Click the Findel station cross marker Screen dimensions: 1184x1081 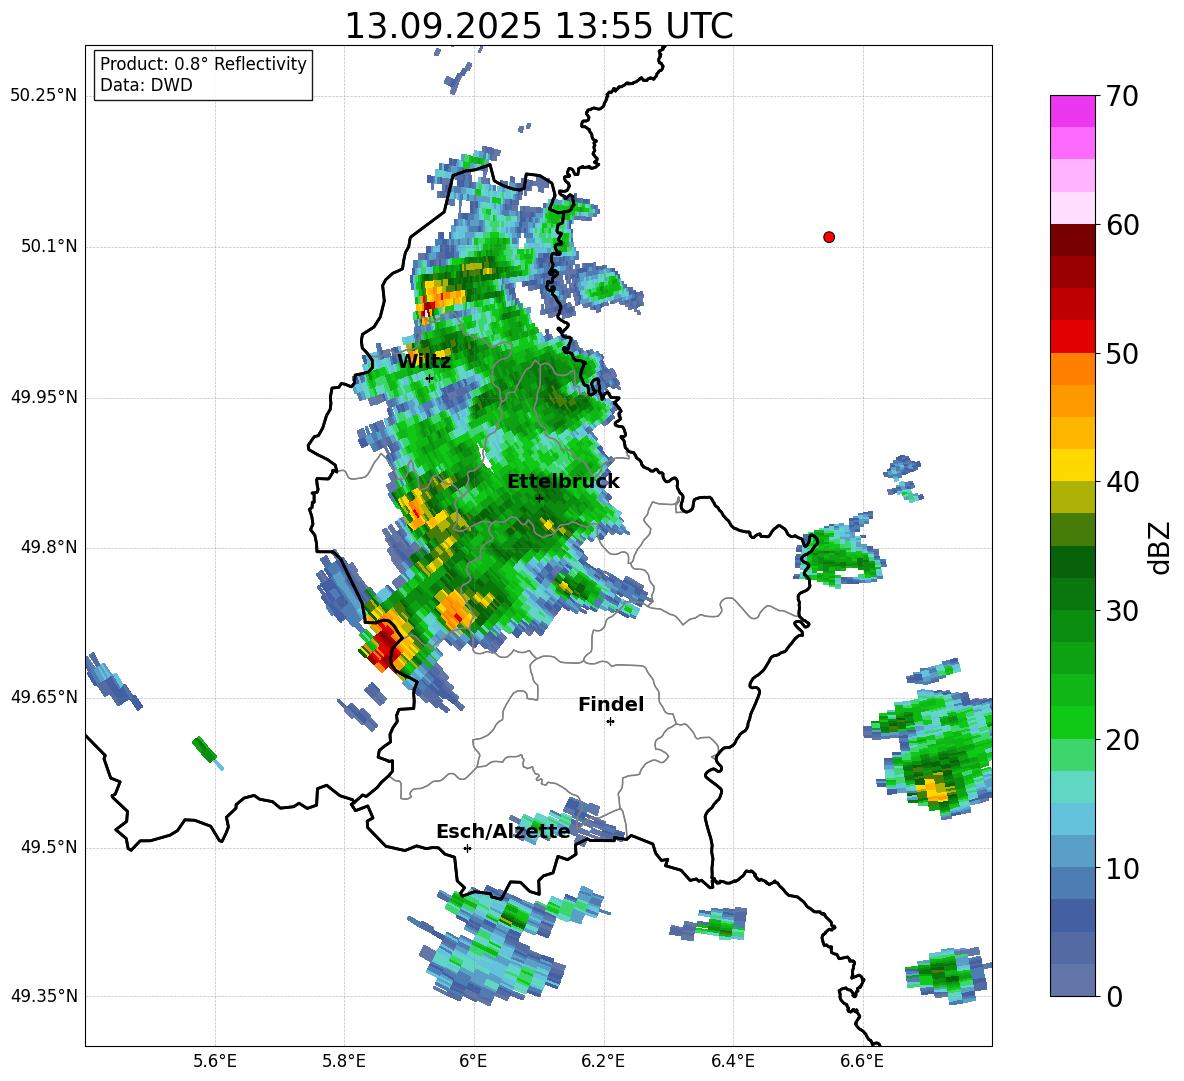point(610,722)
